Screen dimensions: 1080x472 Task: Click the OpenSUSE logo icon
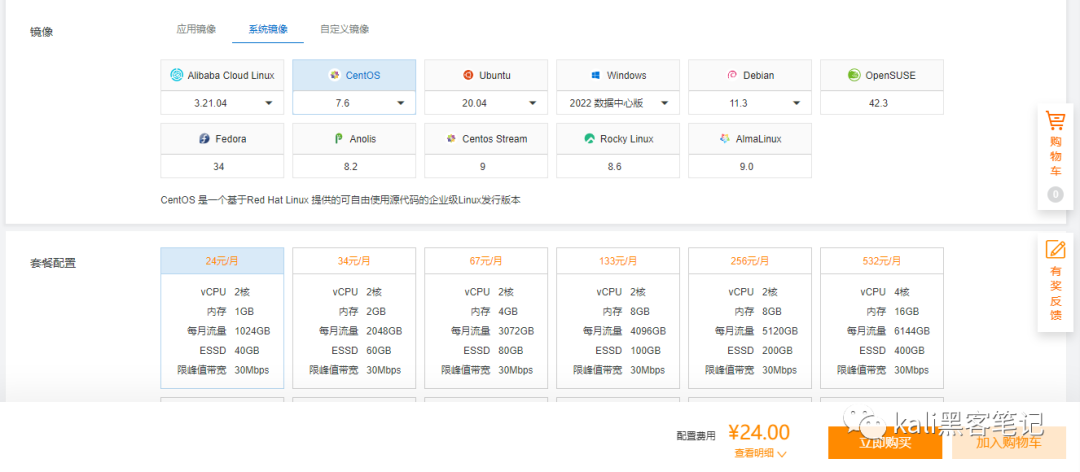coord(854,75)
